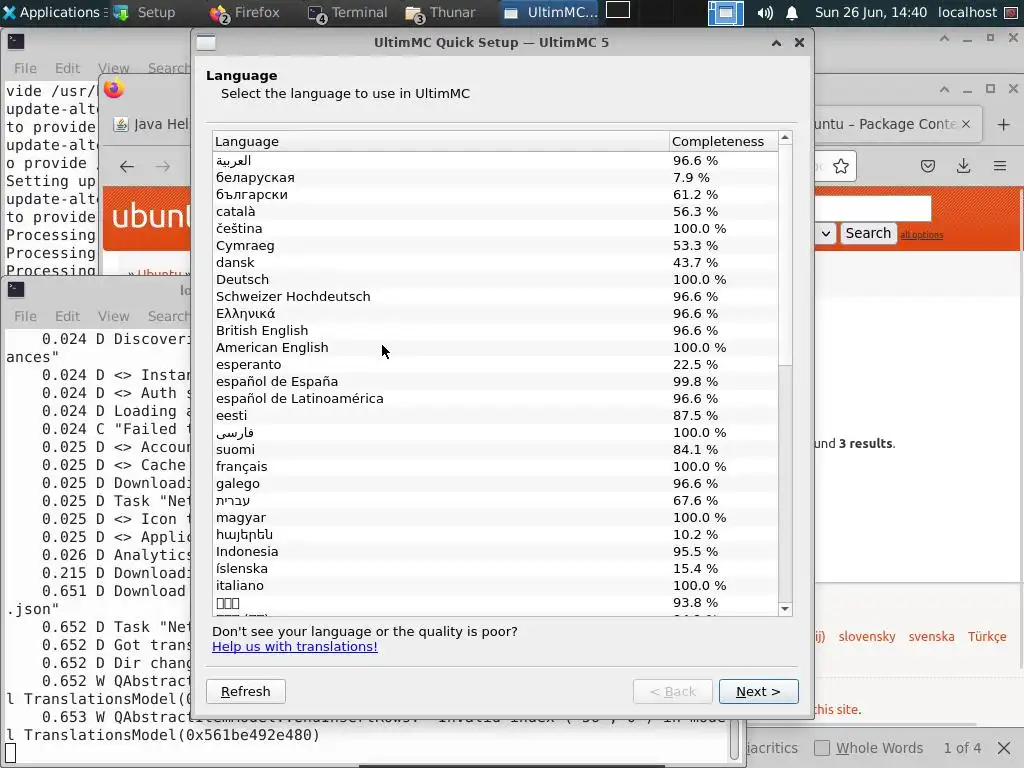
Task: Select the български language row
Action: click(495, 195)
